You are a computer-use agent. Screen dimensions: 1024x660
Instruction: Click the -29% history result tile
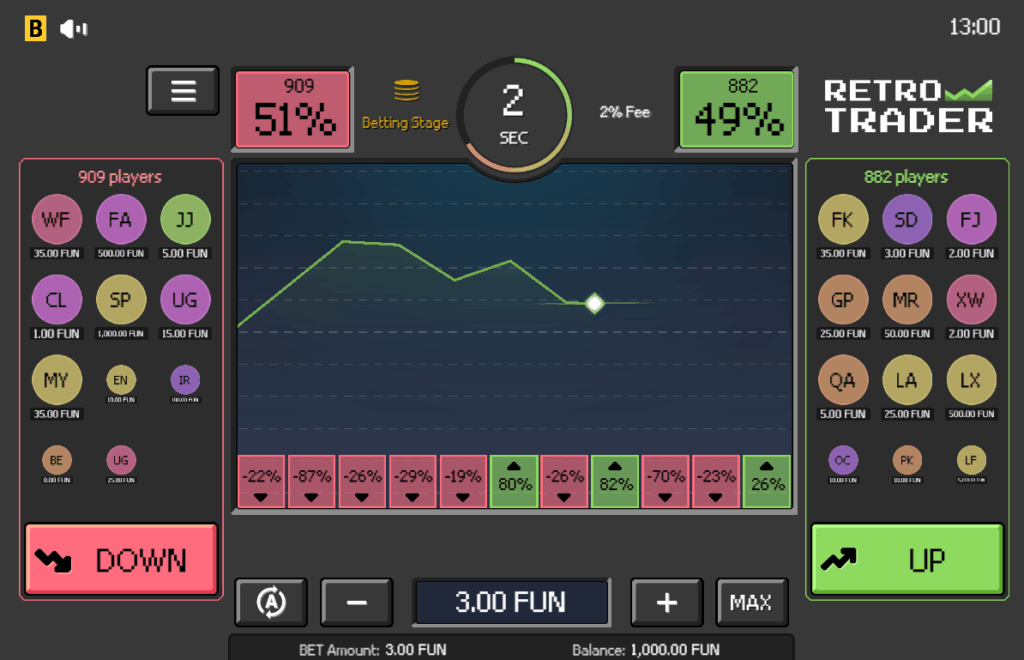click(413, 482)
